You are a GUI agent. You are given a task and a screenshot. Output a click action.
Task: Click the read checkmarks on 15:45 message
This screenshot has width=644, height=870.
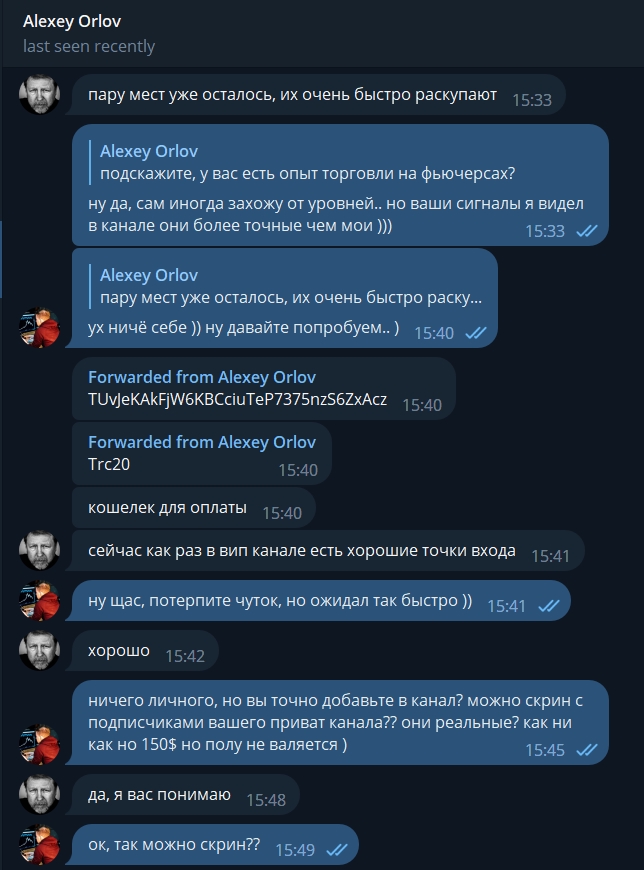pos(587,750)
